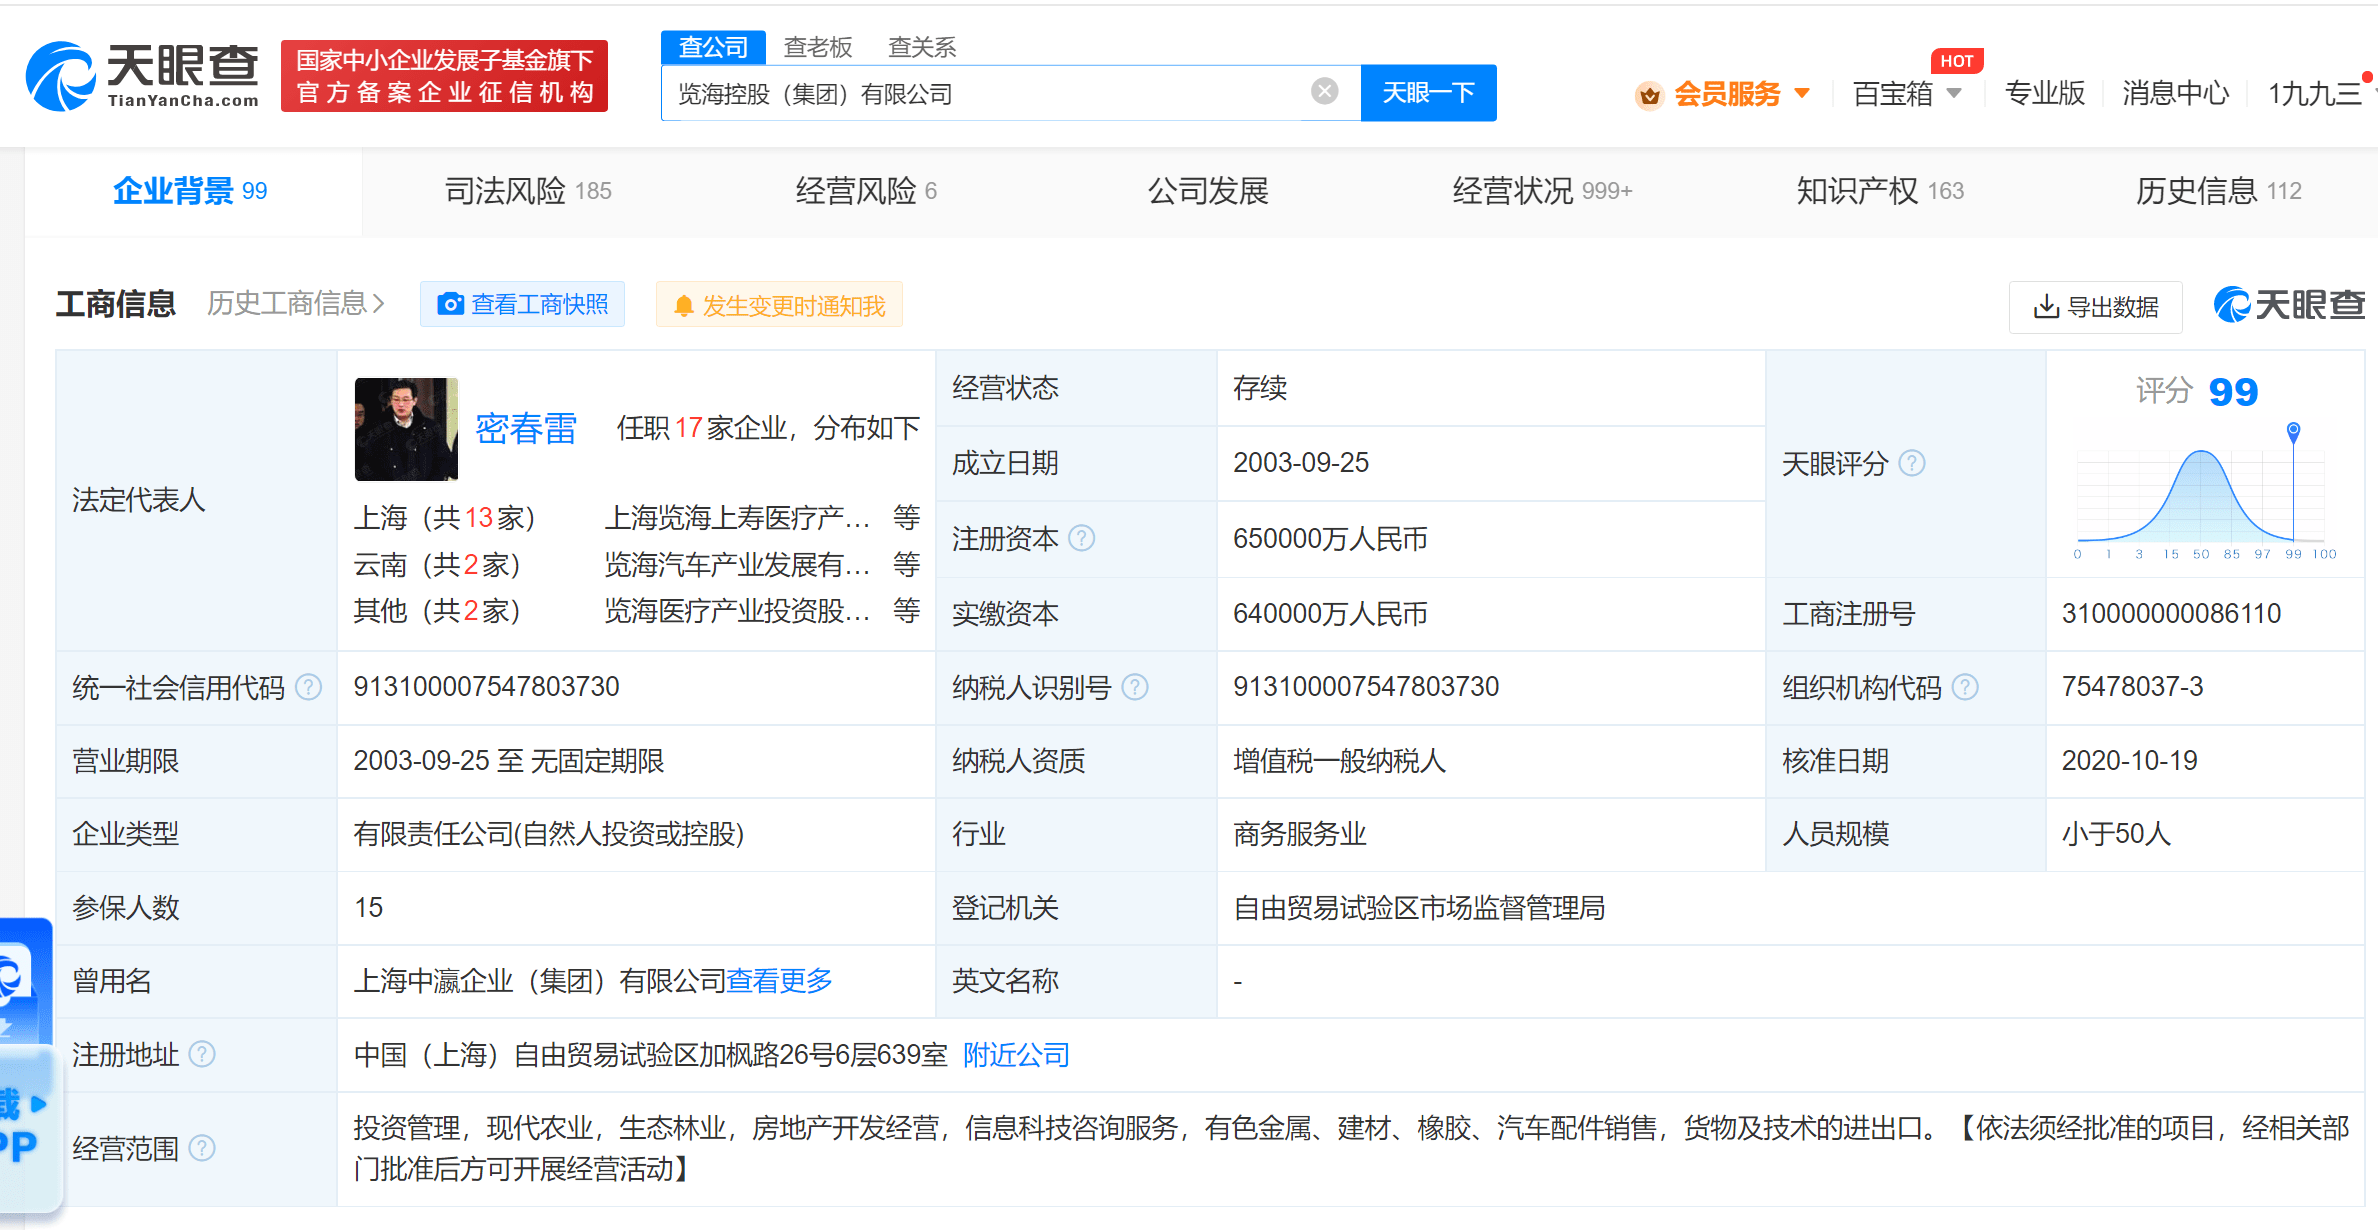Image resolution: width=2378 pixels, height=1230 pixels.
Task: Open the 企业背景 tab
Action: pyautogui.click(x=190, y=191)
